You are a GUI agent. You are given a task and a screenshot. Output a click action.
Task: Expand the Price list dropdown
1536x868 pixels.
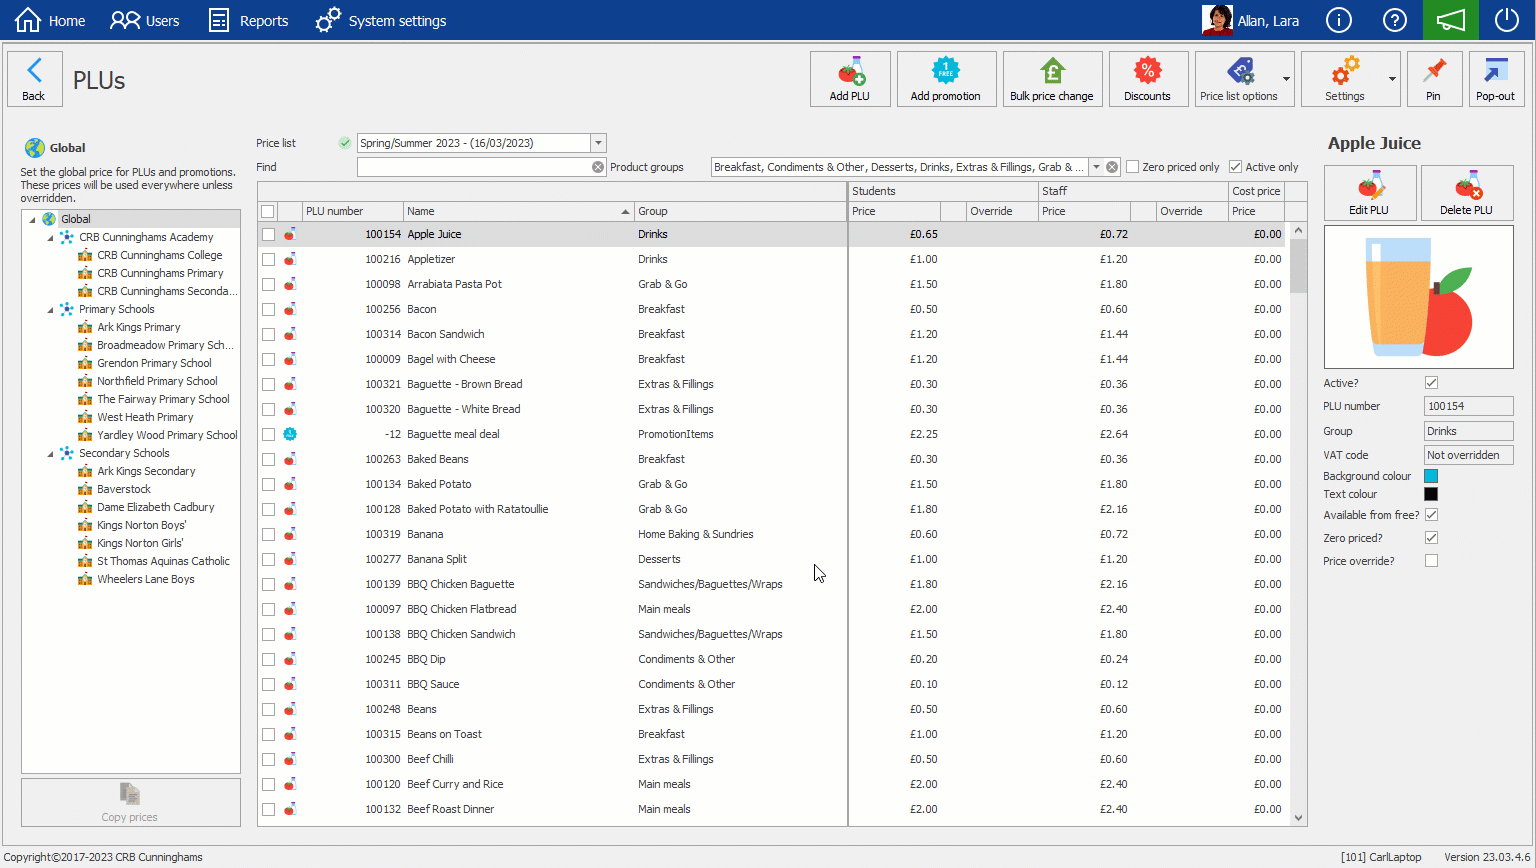(x=598, y=143)
